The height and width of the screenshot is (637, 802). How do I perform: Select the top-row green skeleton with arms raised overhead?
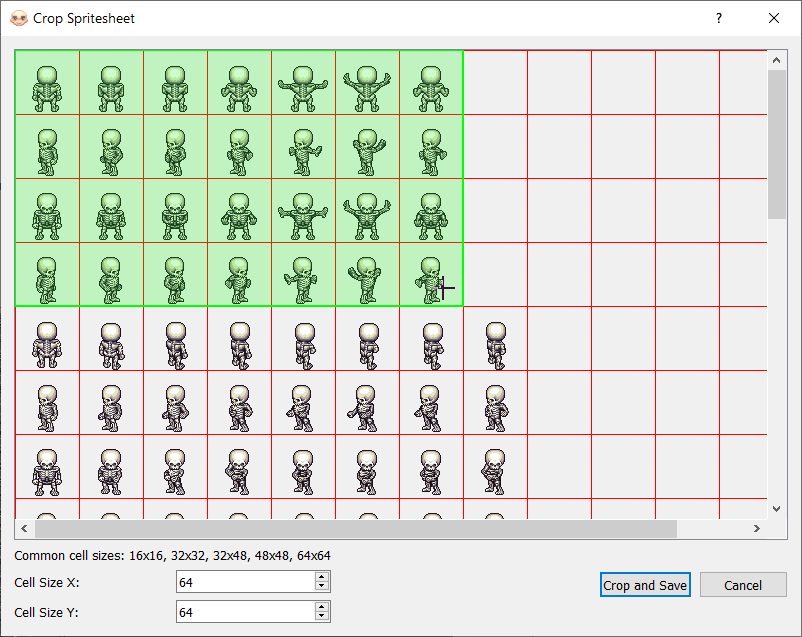[367, 83]
